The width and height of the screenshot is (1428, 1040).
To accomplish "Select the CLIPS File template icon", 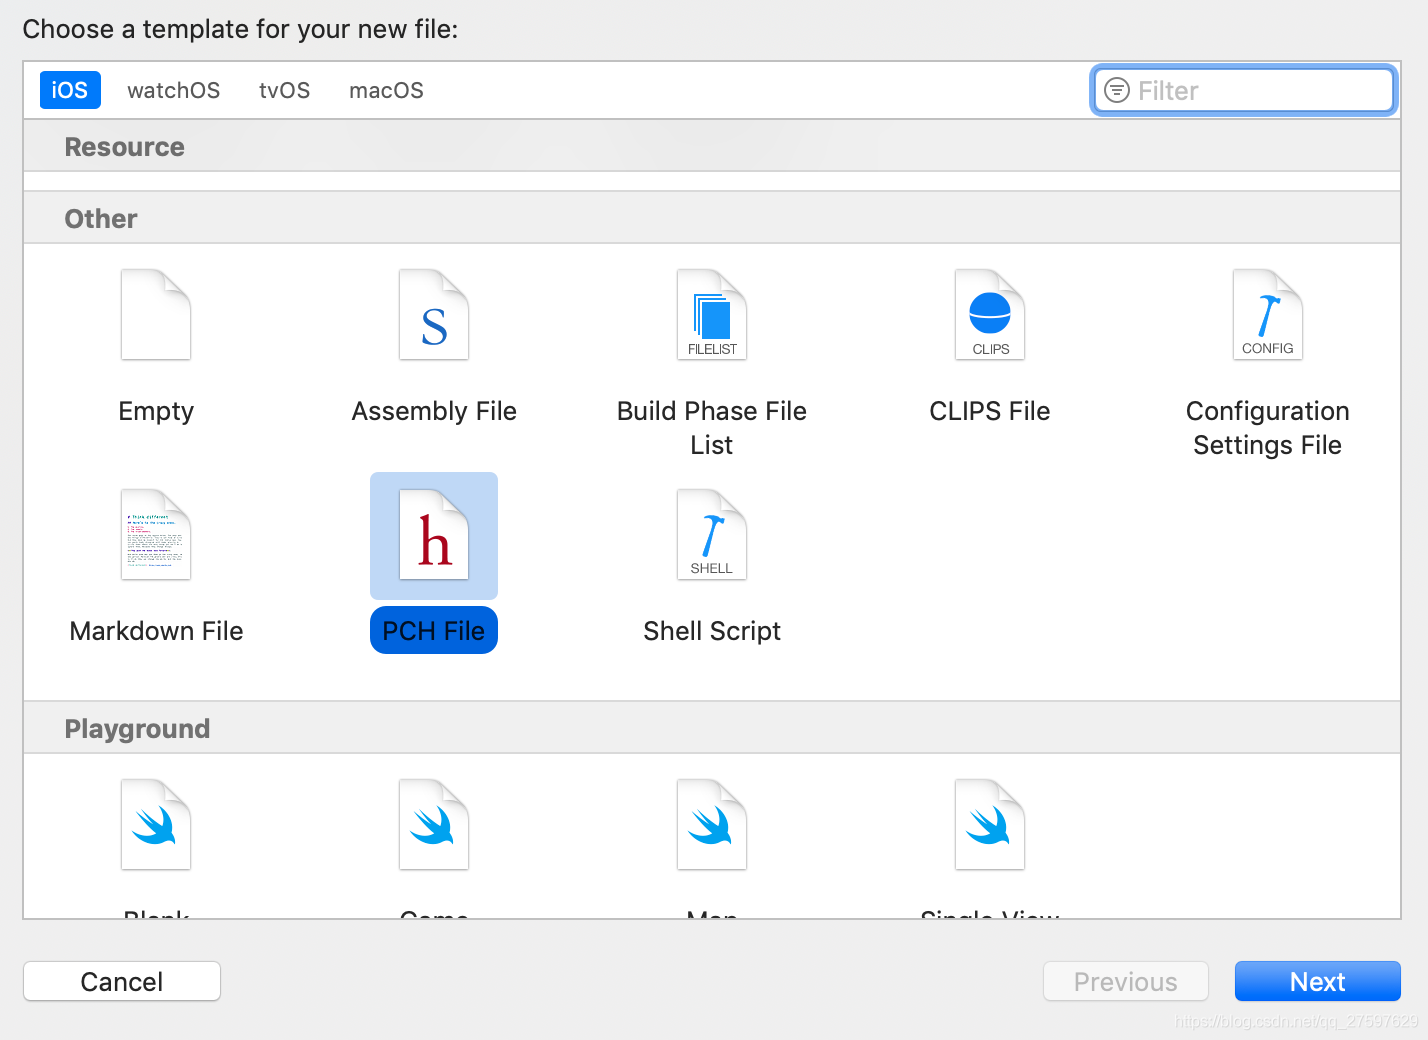I will point(990,314).
